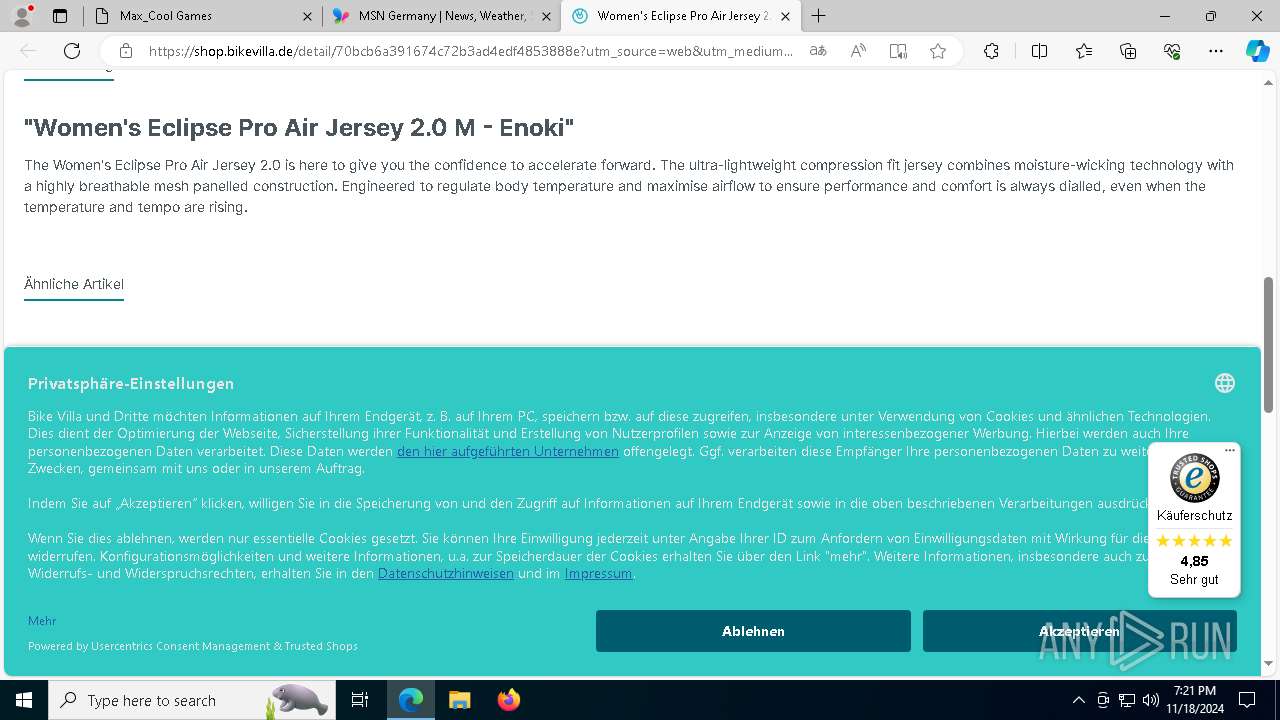Screen dimensions: 1280x720
Task: Open File Explorer from taskbar
Action: (x=459, y=700)
